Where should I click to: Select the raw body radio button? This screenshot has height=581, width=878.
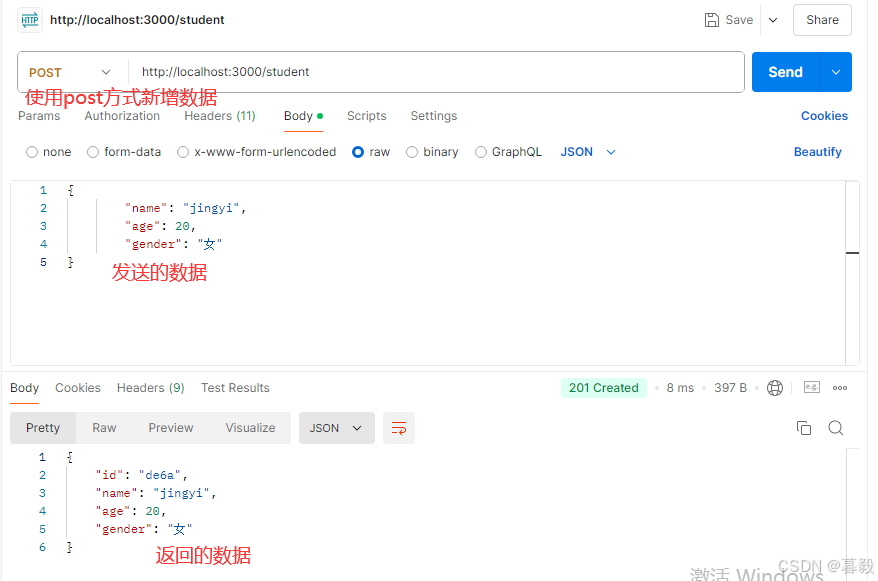point(358,152)
